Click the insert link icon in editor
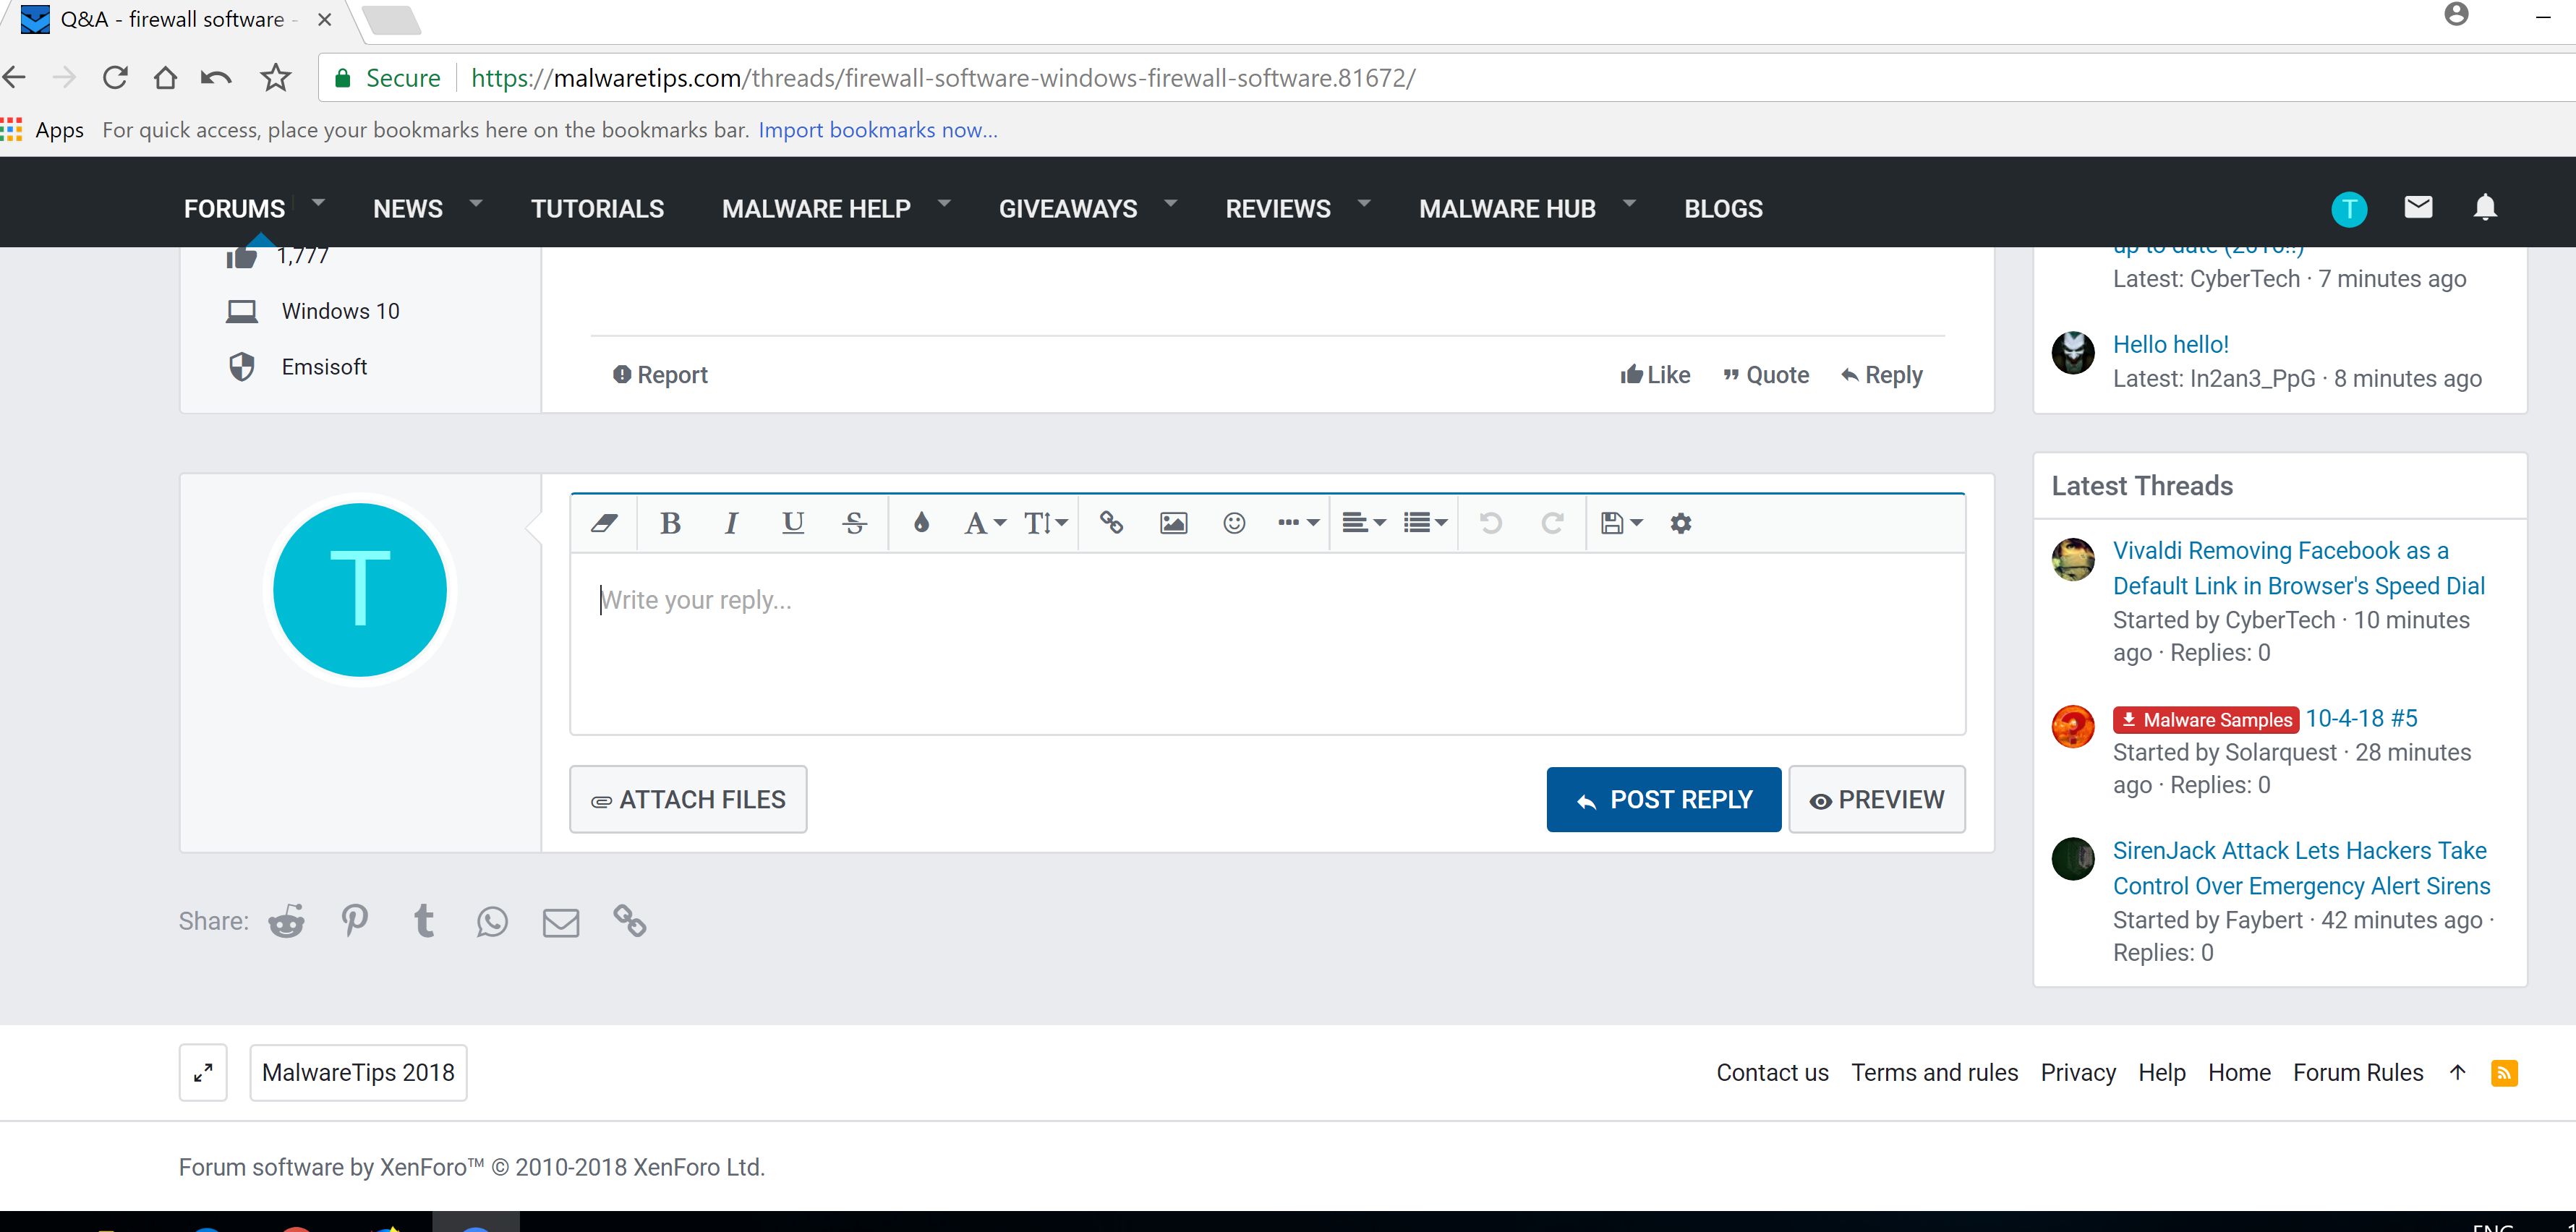2576x1232 pixels. [1111, 523]
